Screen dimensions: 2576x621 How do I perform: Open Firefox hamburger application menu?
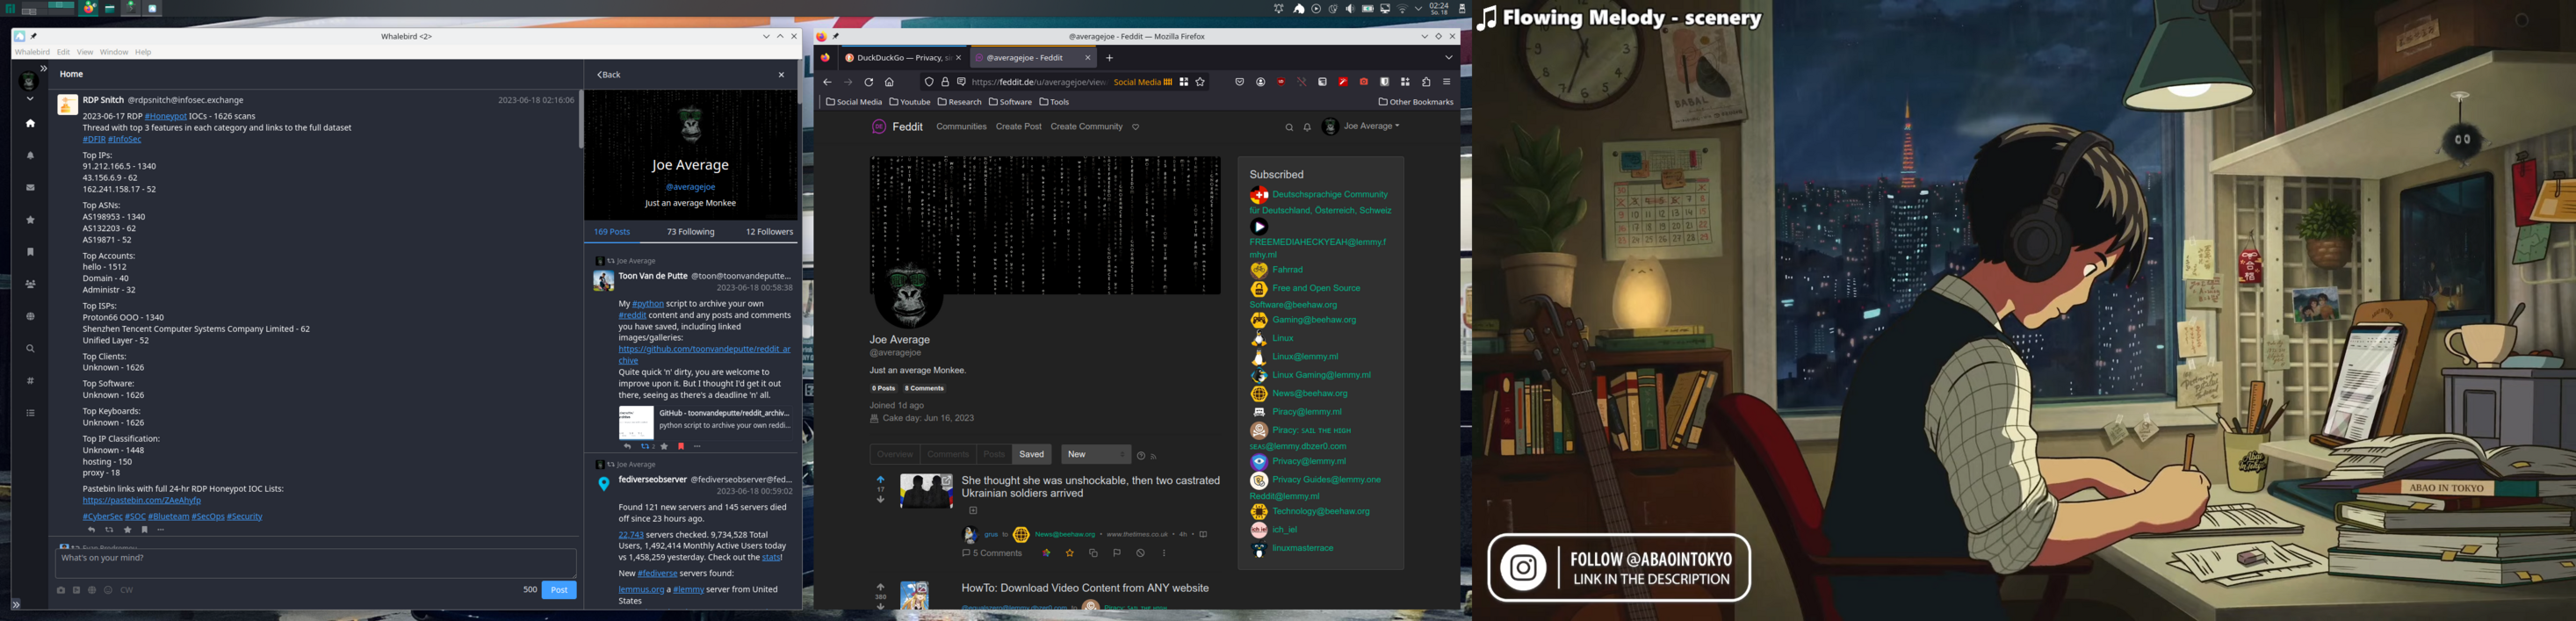coord(1446,82)
